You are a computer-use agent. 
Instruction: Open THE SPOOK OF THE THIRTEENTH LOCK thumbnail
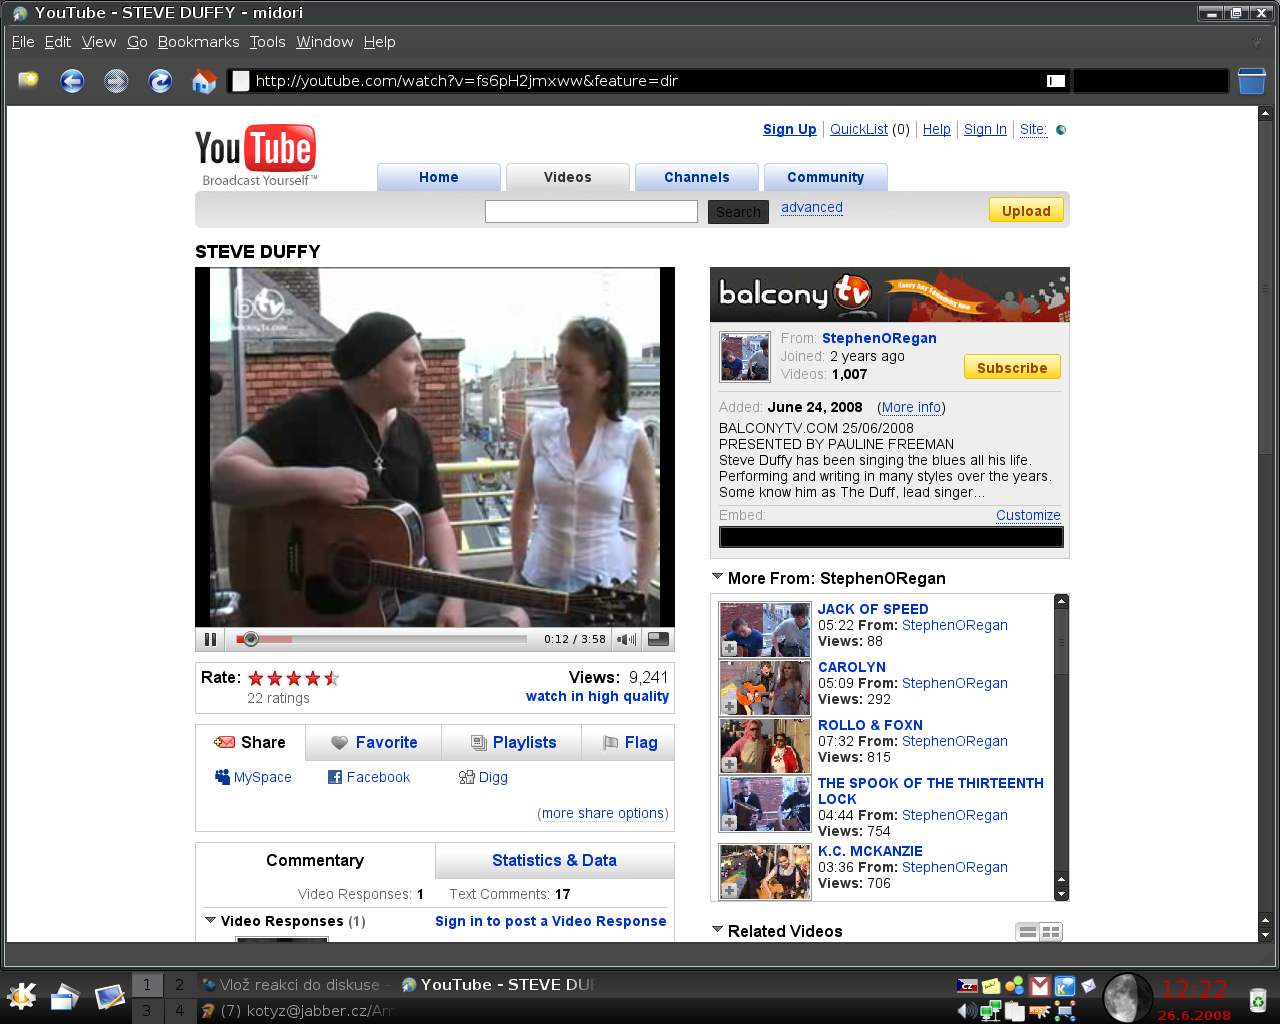click(x=765, y=804)
